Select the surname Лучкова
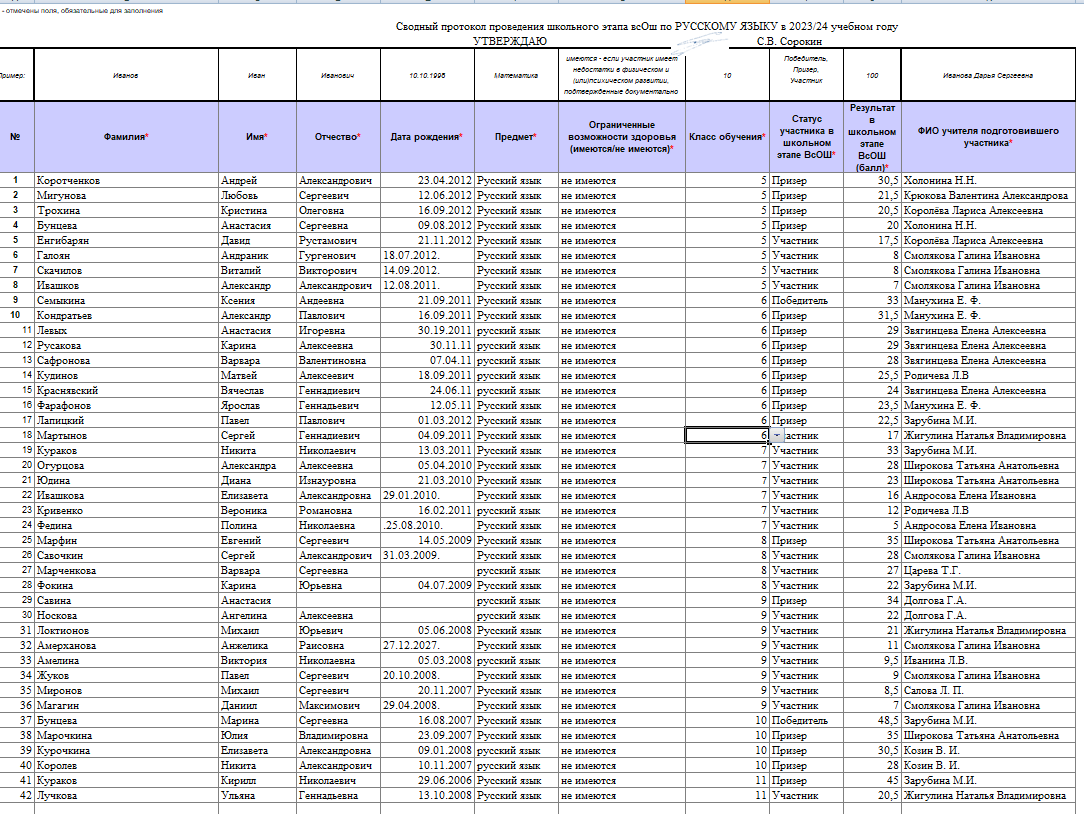The image size is (1084, 814). (57, 796)
